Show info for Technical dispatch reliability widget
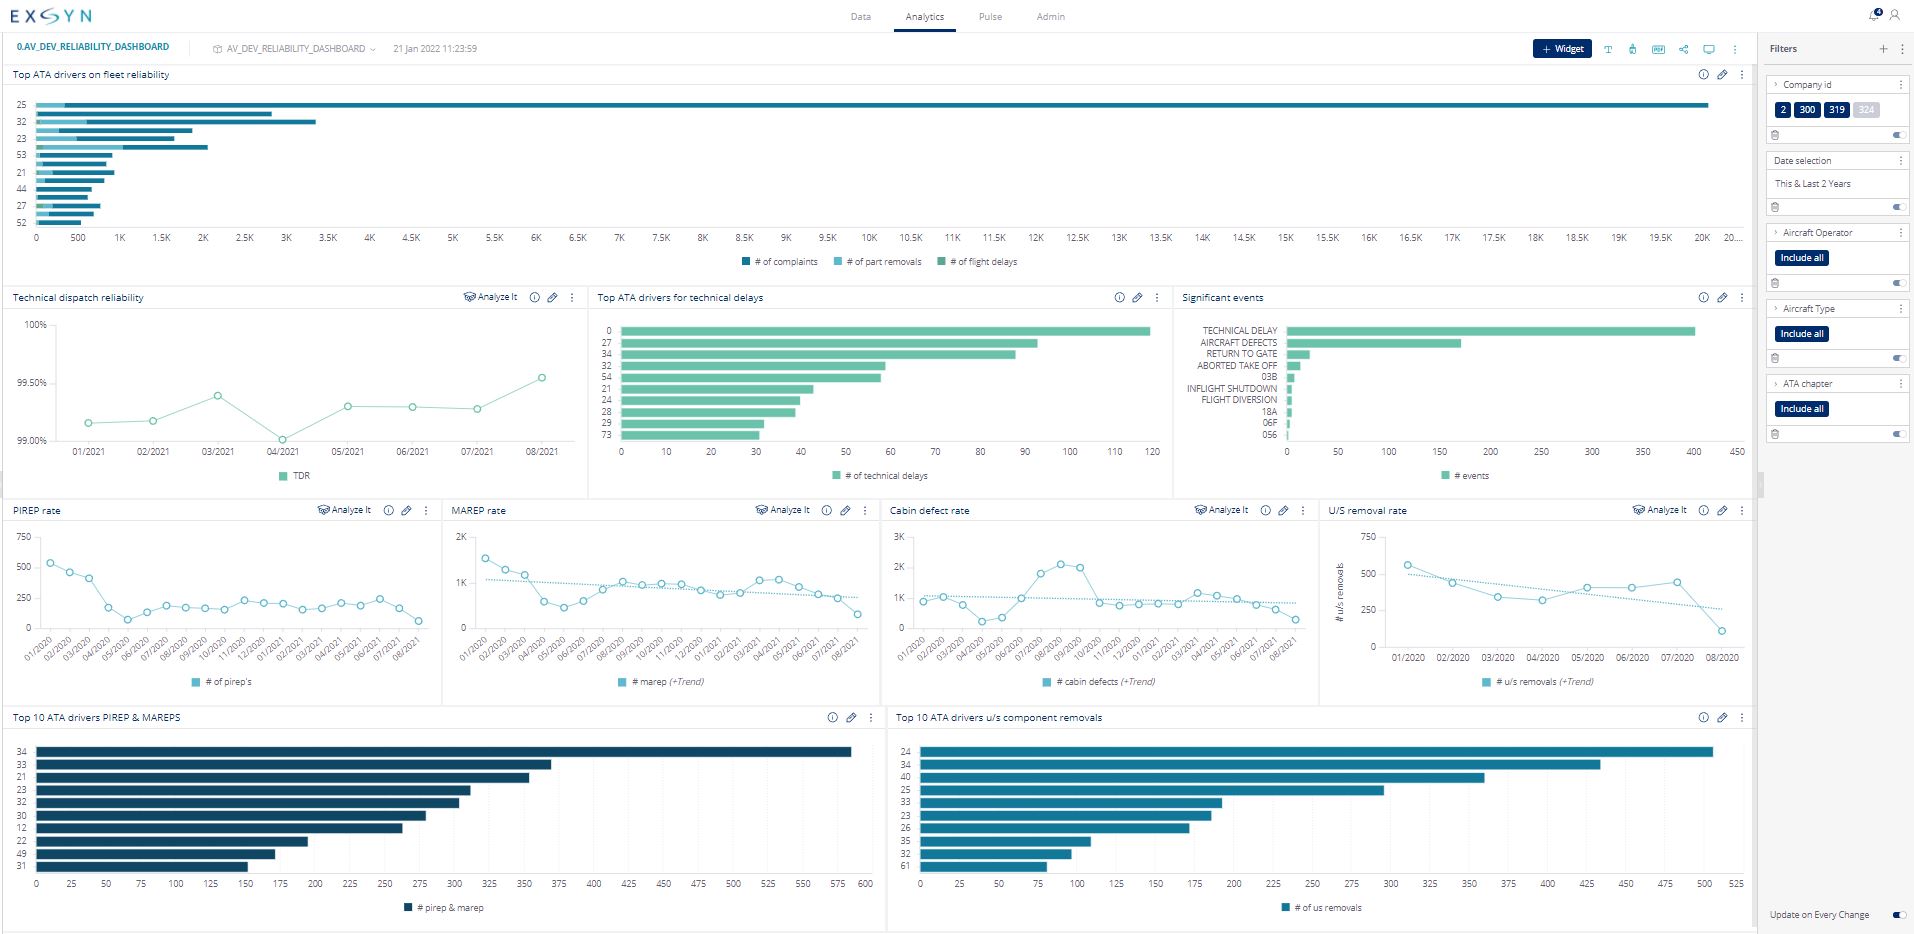This screenshot has height=934, width=1914. (x=535, y=298)
